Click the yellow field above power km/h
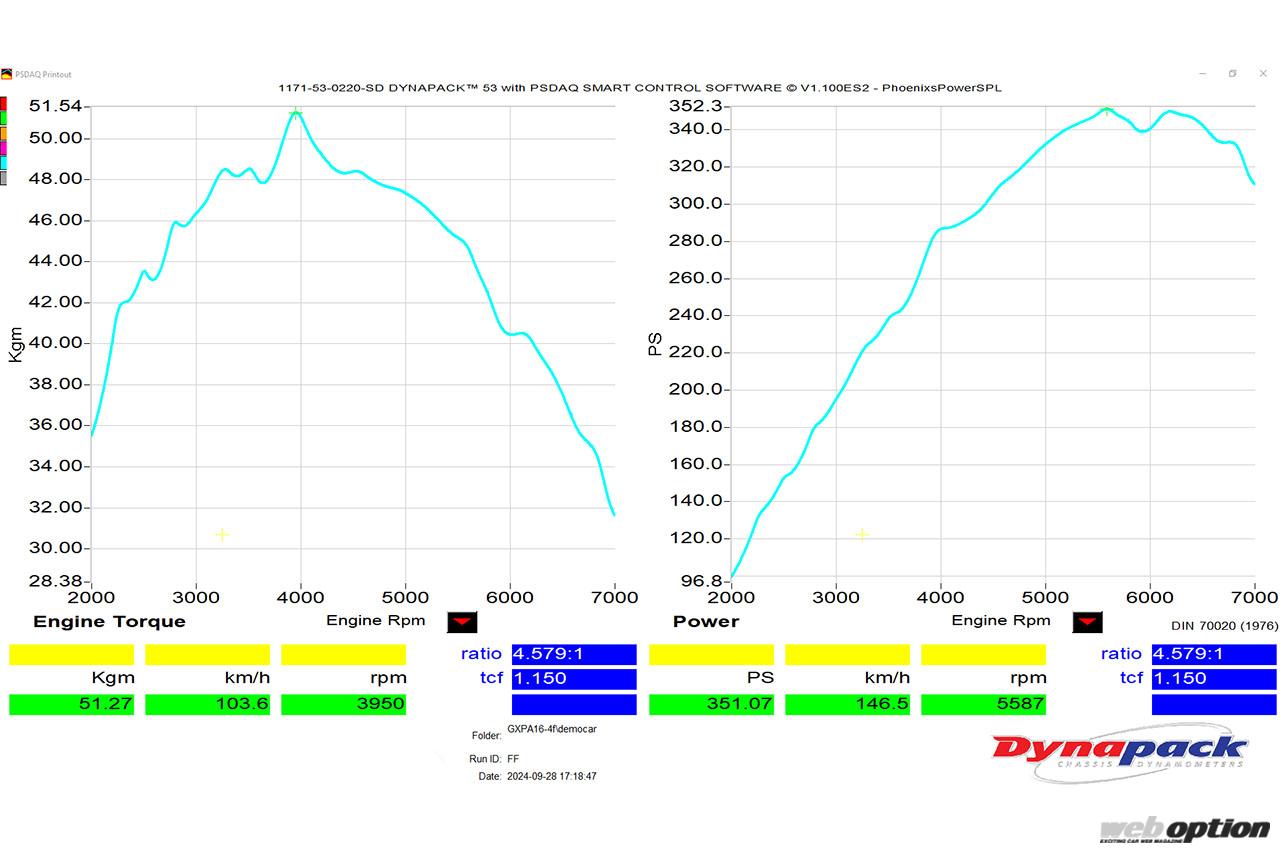 click(847, 654)
